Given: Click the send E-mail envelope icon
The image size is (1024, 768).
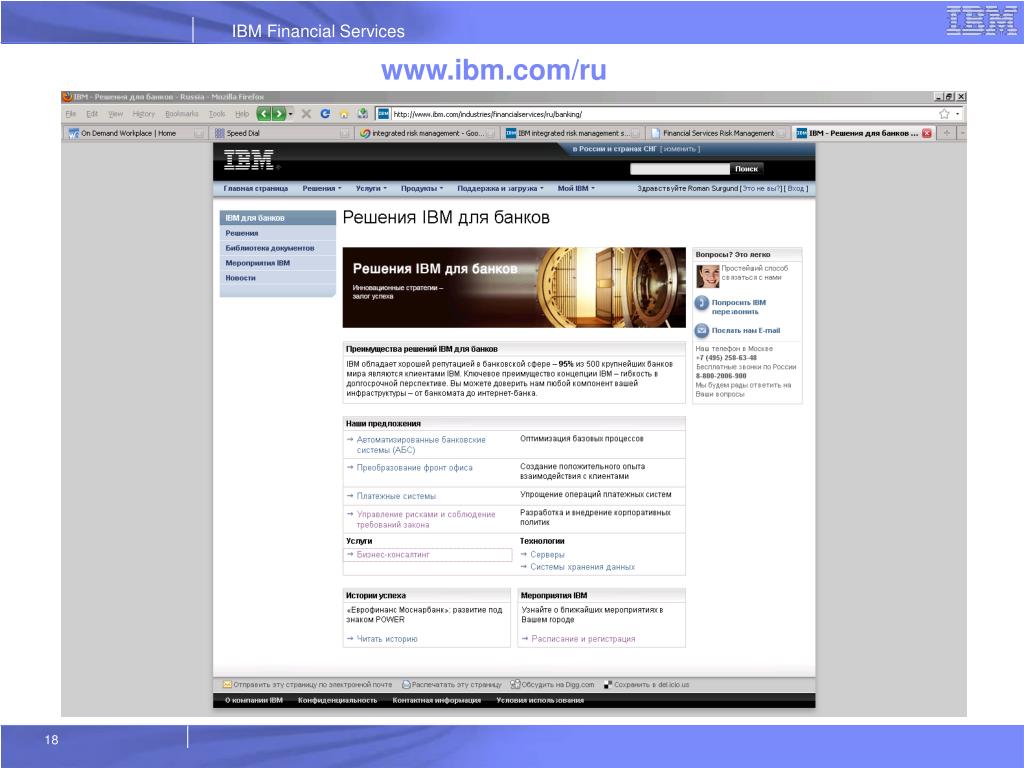Looking at the screenshot, I should 701,330.
